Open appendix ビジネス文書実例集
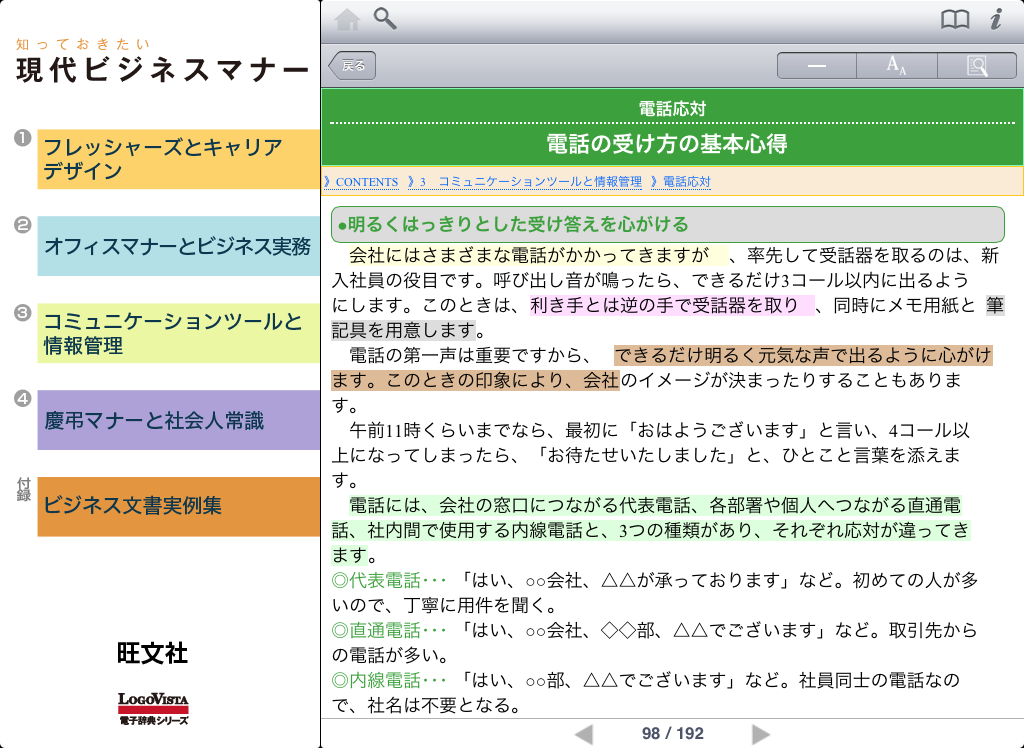Screen dimensions: 1024x748 (x=178, y=507)
